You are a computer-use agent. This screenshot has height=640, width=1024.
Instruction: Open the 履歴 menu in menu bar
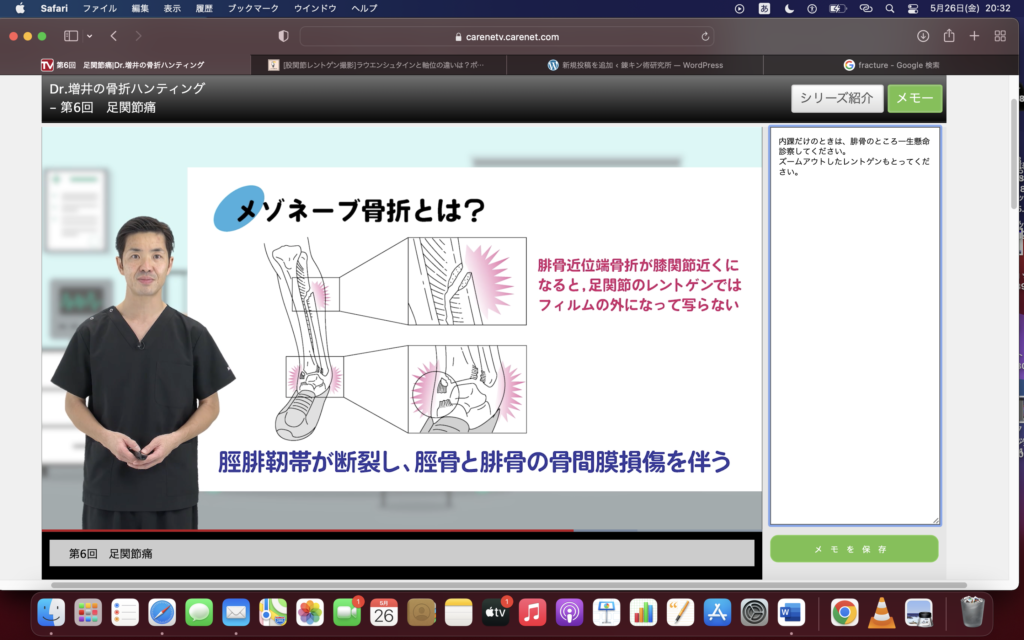point(205,8)
